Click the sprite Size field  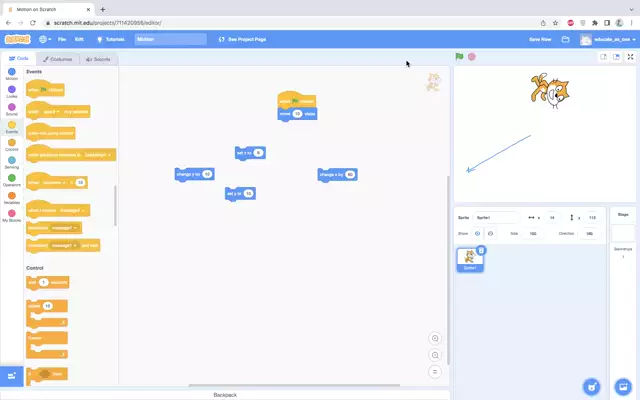pos(533,233)
